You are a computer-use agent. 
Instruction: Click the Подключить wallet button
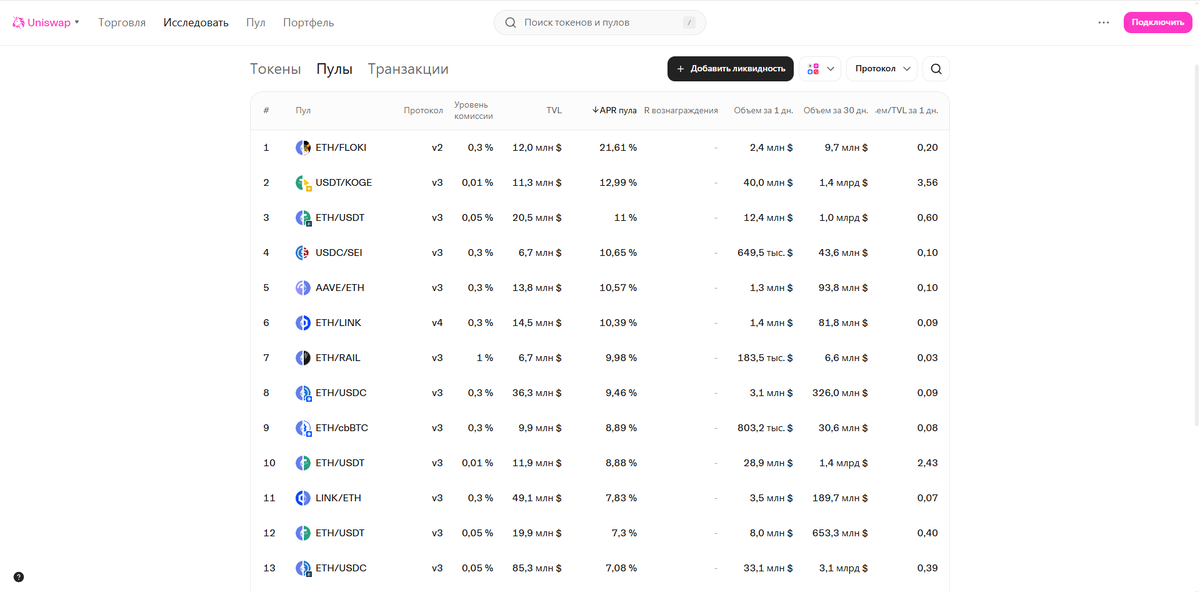click(1158, 22)
